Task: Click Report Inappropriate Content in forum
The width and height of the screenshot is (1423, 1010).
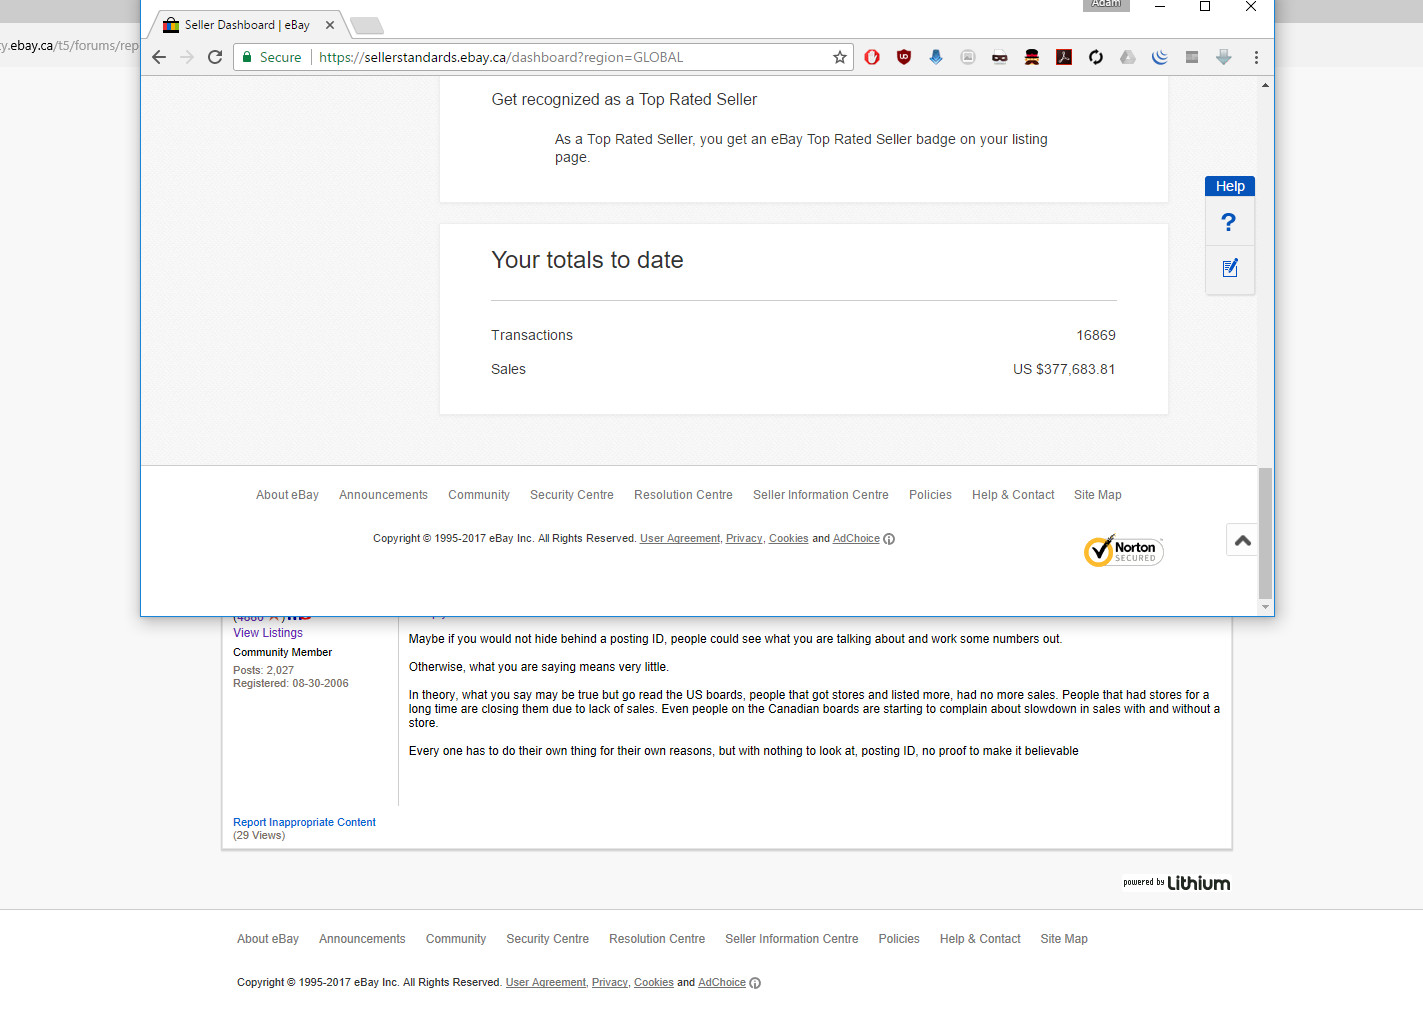Action: (x=304, y=823)
